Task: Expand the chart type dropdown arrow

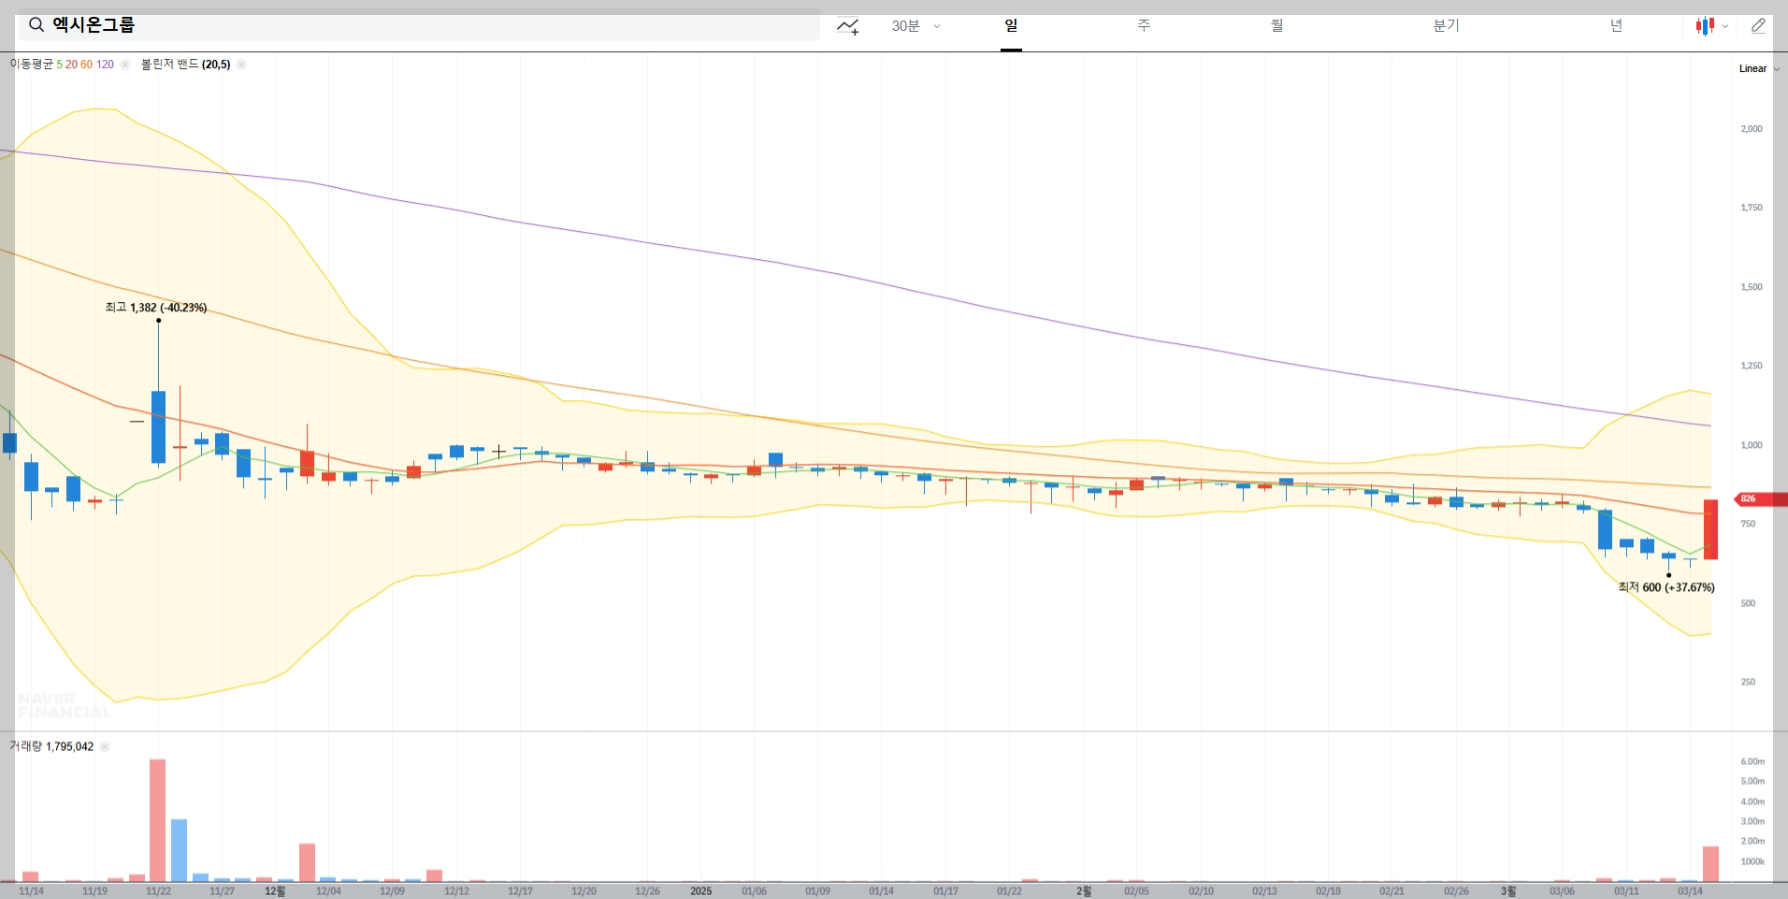Action: (x=1725, y=27)
